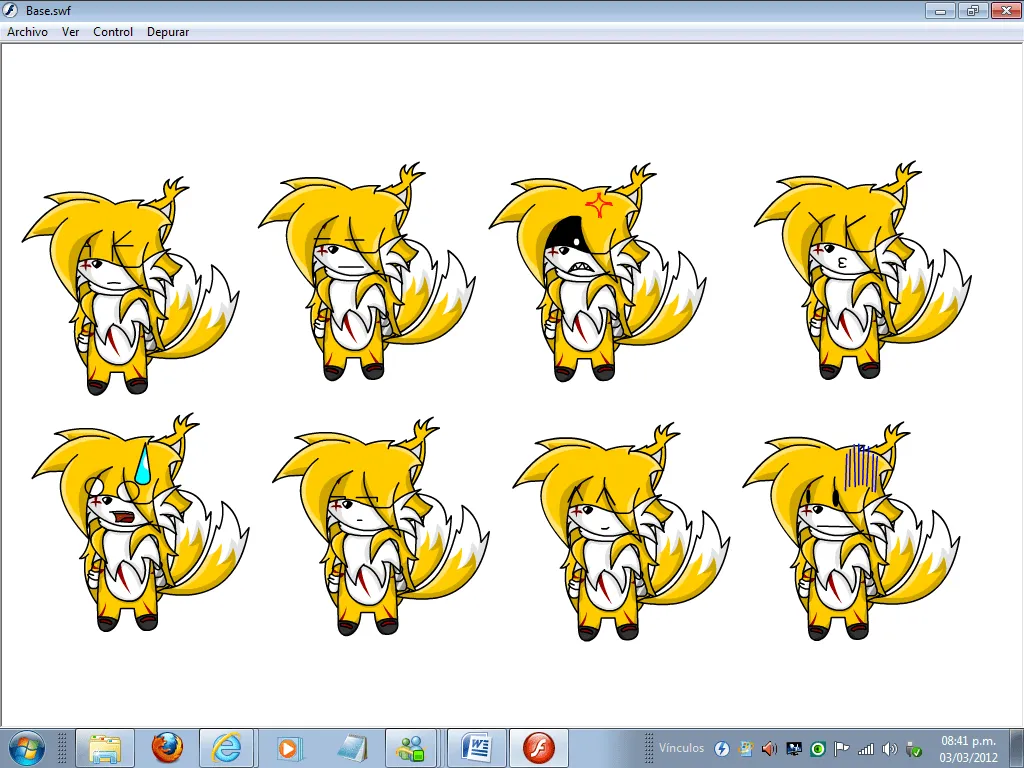Image resolution: width=1024 pixels, height=768 pixels.
Task: Open Microsoft Word from the taskbar
Action: [476, 747]
